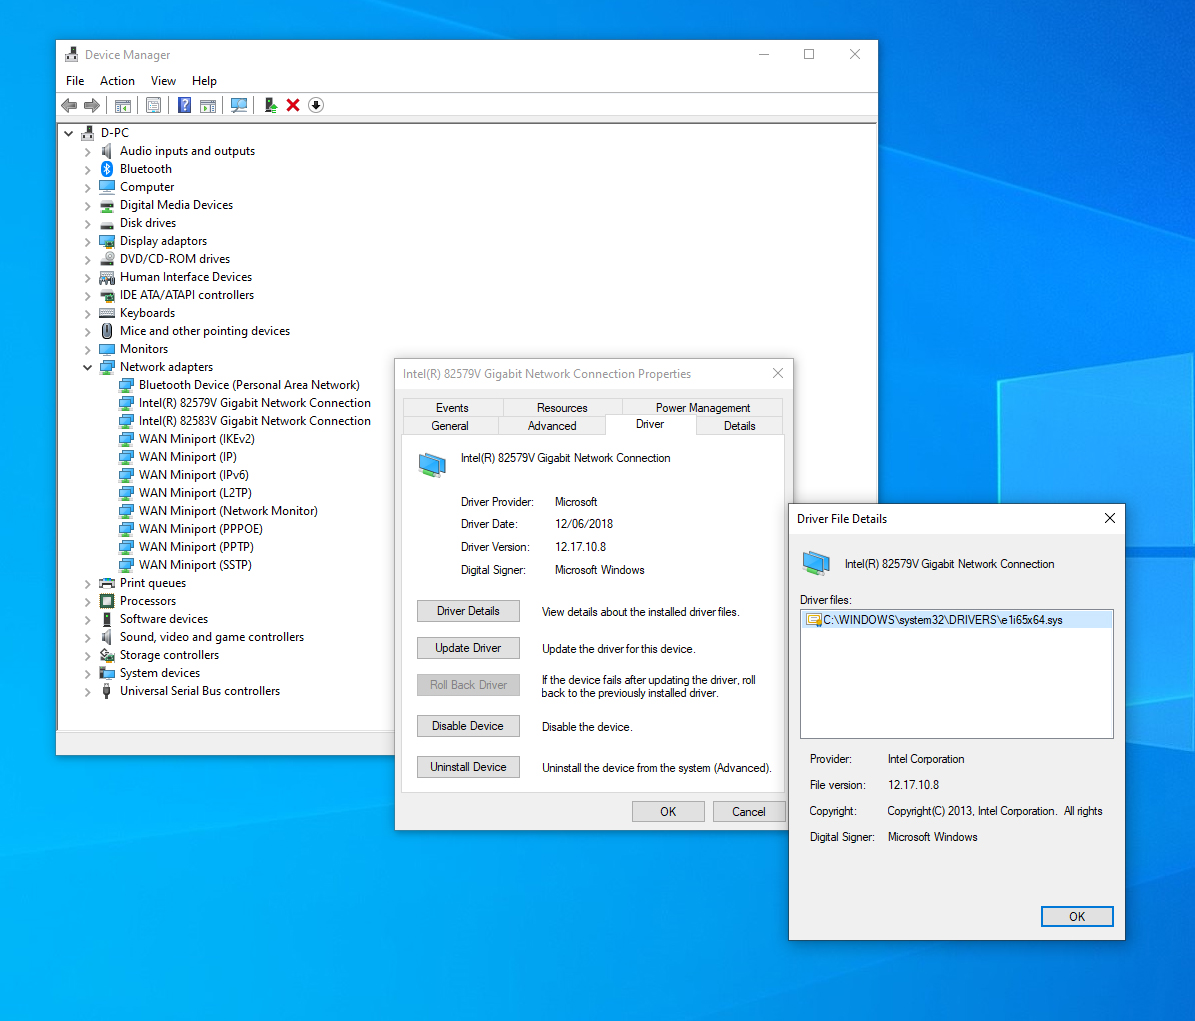
Task: Expand the IDE ATA/ATAPI controllers category
Action: point(88,296)
